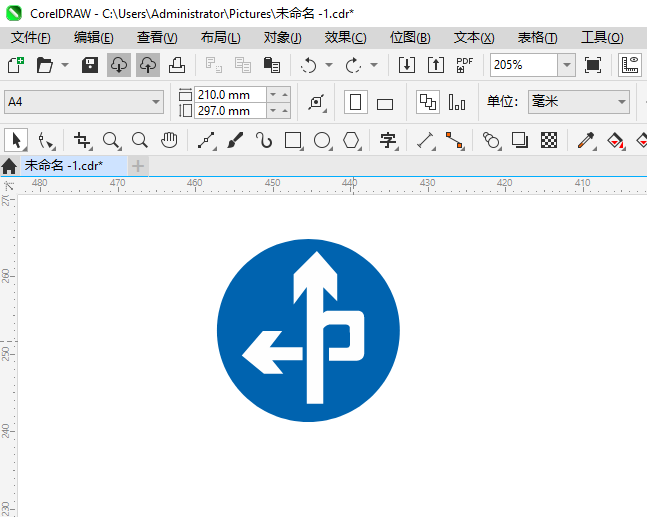The image size is (647, 517).
Task: Paste from clipboard icon
Action: [x=272, y=65]
